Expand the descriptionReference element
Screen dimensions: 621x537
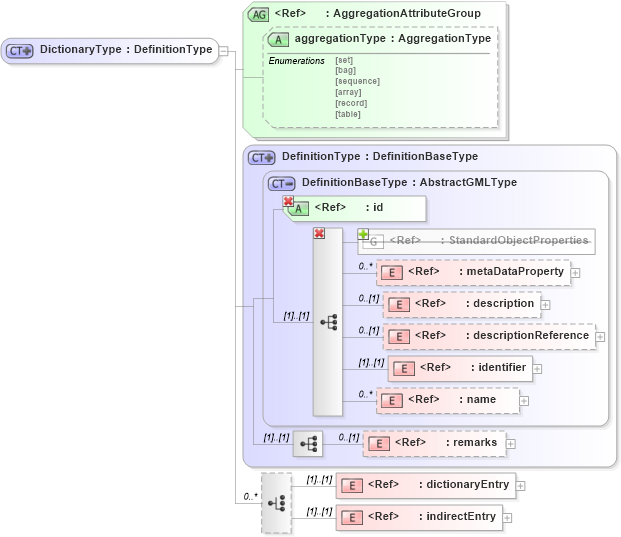(x=600, y=337)
